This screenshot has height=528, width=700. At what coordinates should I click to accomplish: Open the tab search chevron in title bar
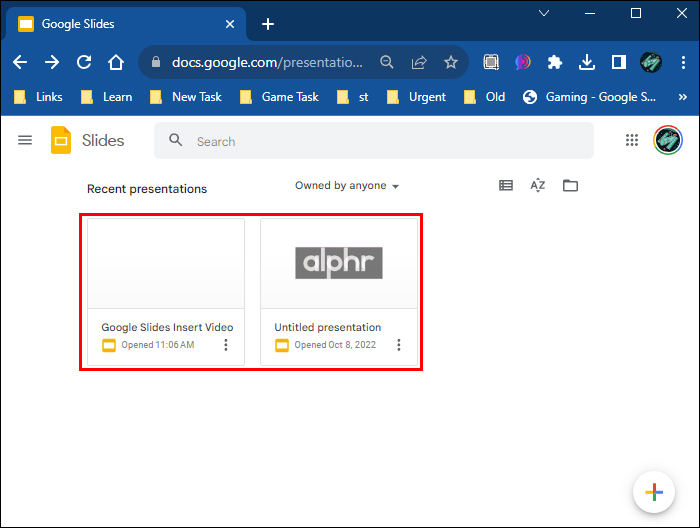pyautogui.click(x=544, y=13)
